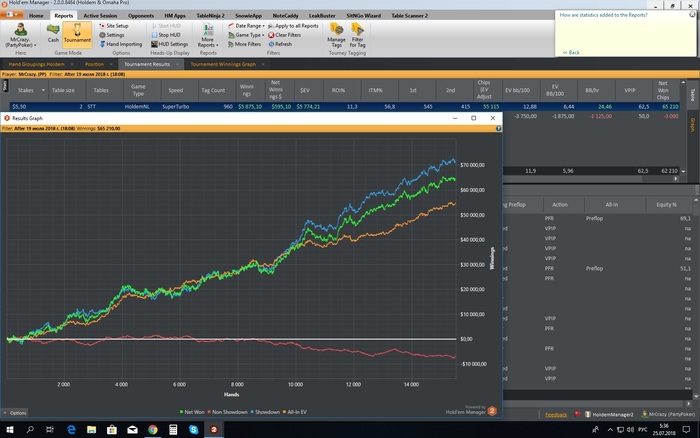Click the help icon in Results Graph
The image size is (700, 438).
498,129
